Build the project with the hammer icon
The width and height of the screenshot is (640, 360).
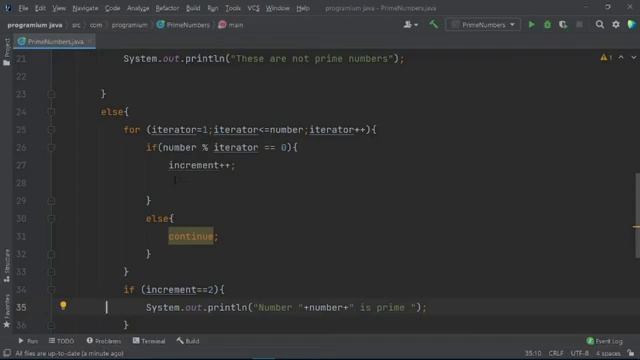433,24
